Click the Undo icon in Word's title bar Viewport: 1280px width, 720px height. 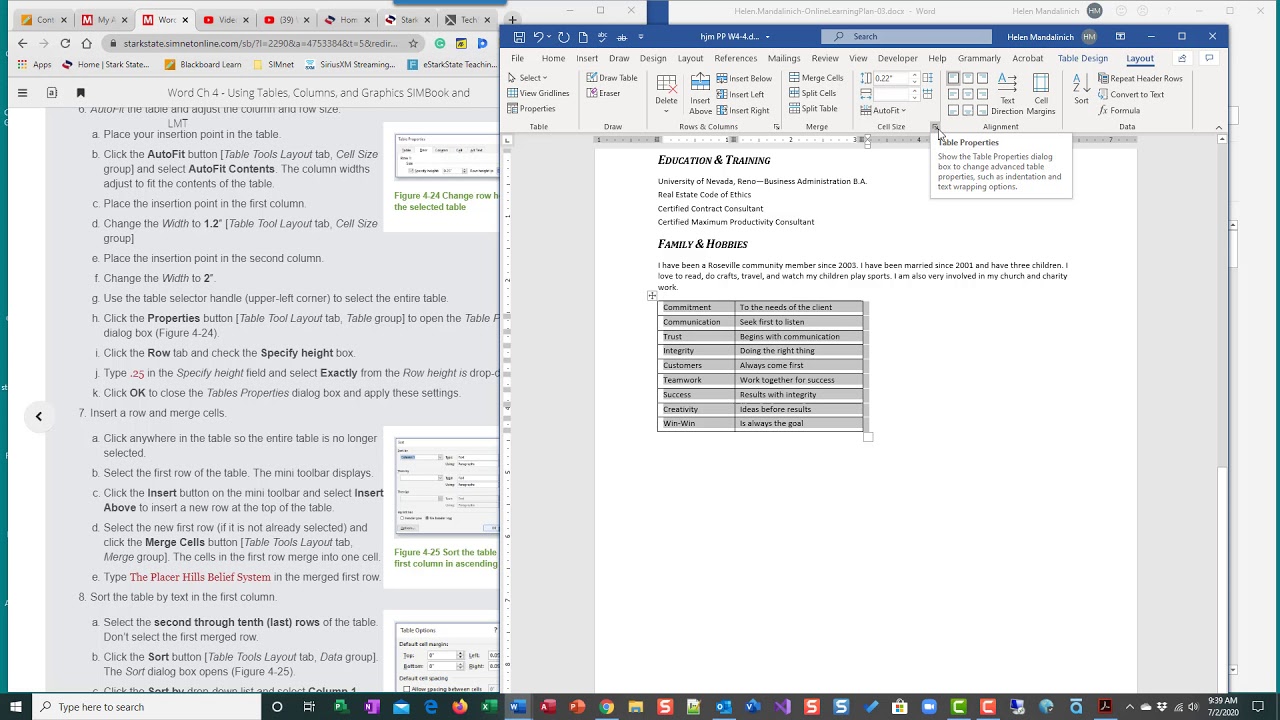[x=538, y=37]
